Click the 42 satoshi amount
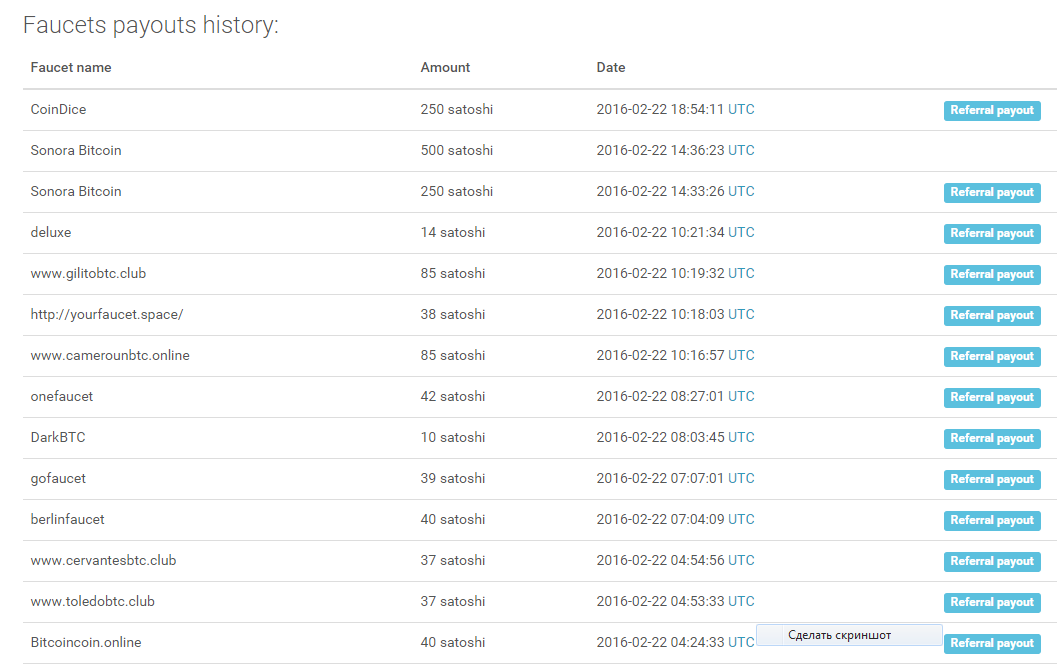The width and height of the screenshot is (1057, 664). (x=452, y=396)
